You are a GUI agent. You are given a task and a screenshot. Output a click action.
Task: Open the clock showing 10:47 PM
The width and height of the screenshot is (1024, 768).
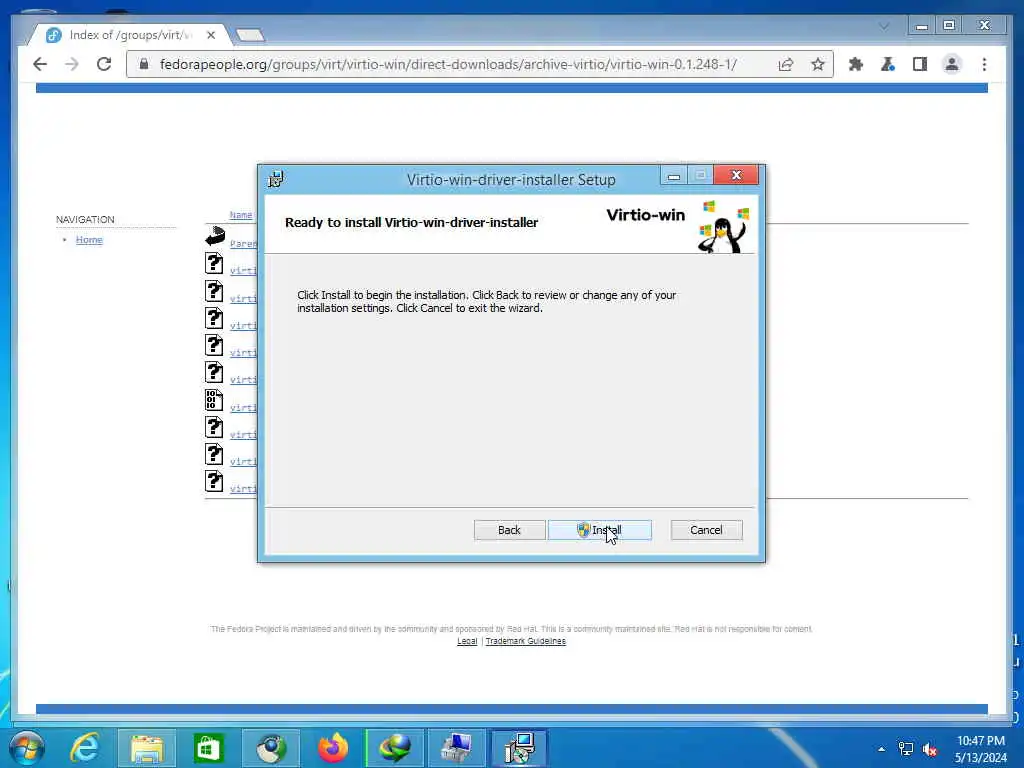click(x=981, y=749)
